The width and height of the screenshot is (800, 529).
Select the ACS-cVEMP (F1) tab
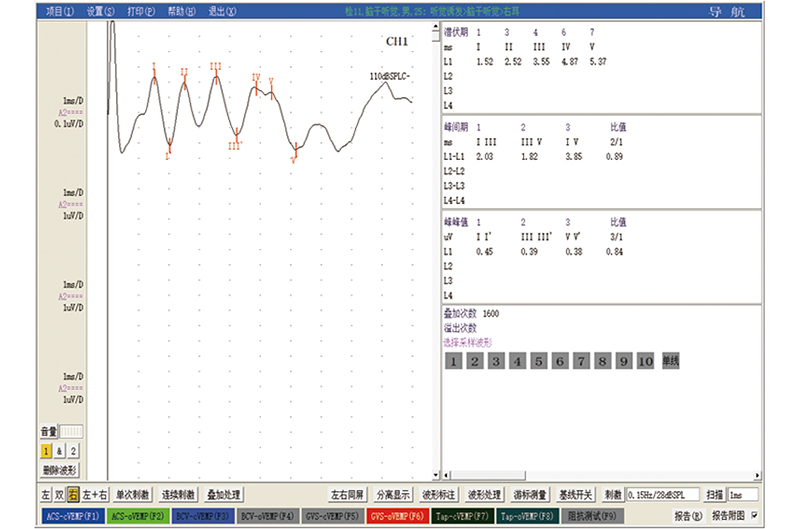[x=70, y=516]
